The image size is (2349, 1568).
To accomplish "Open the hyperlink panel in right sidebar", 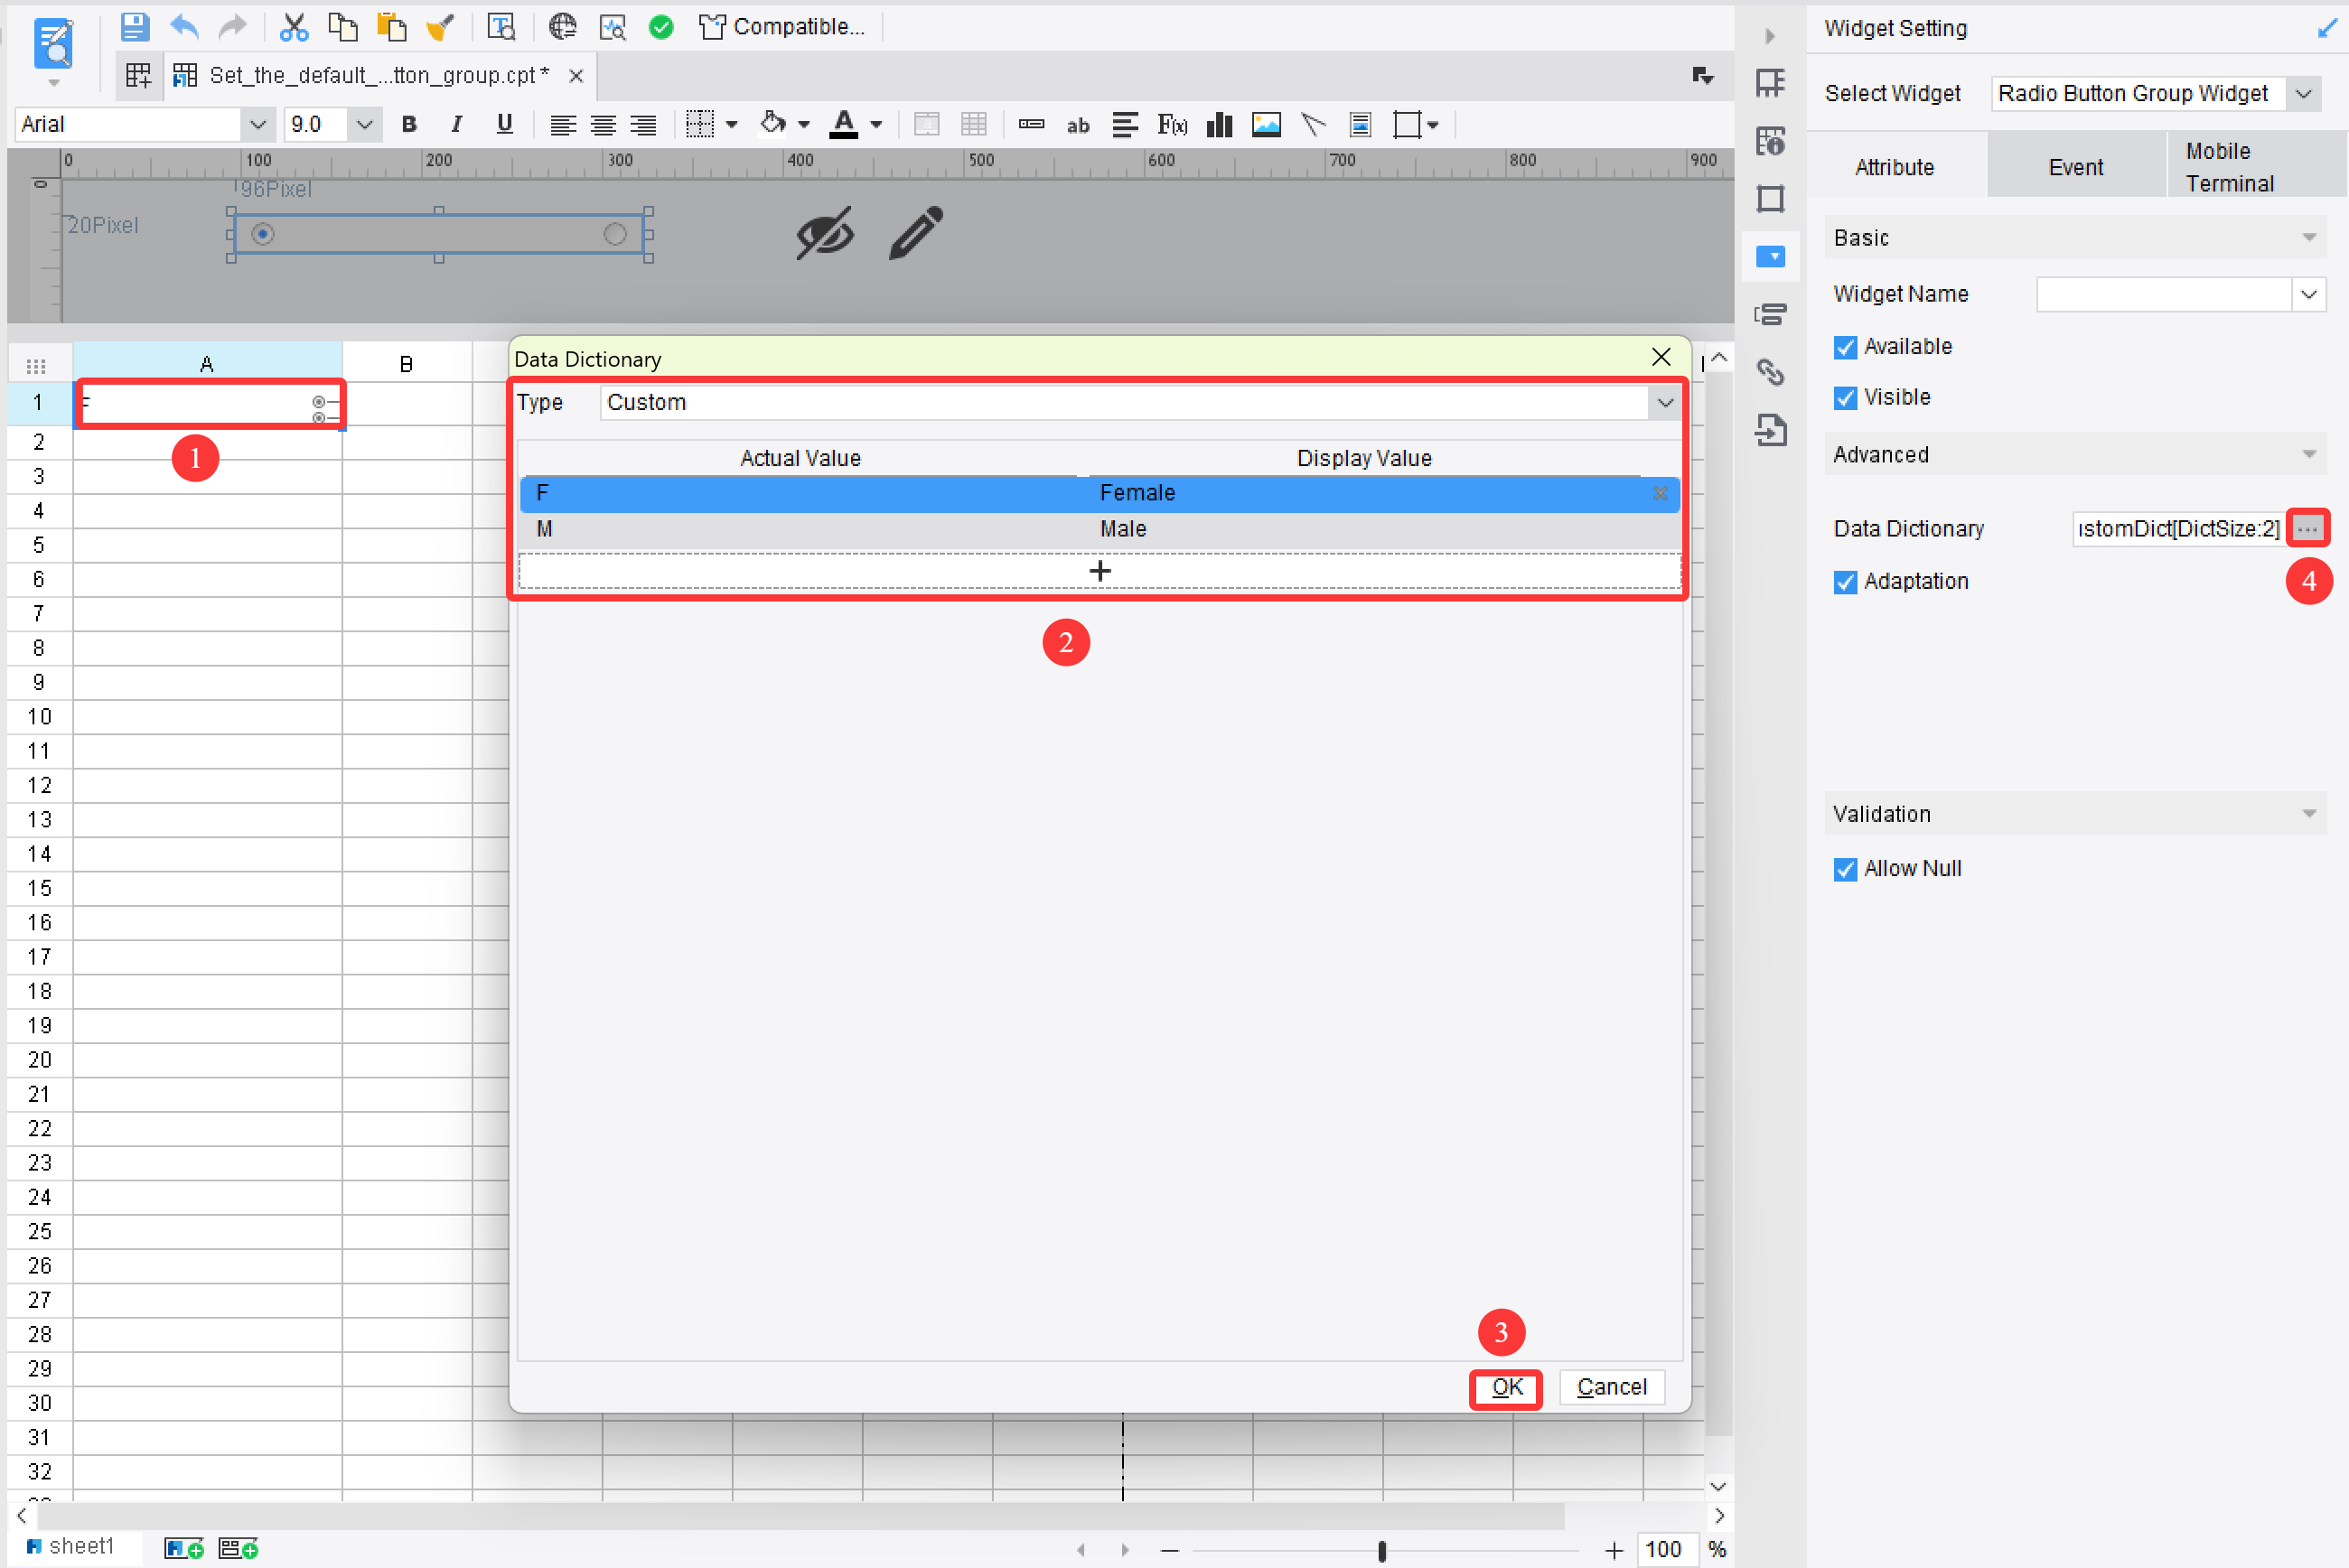I will pos(1771,372).
